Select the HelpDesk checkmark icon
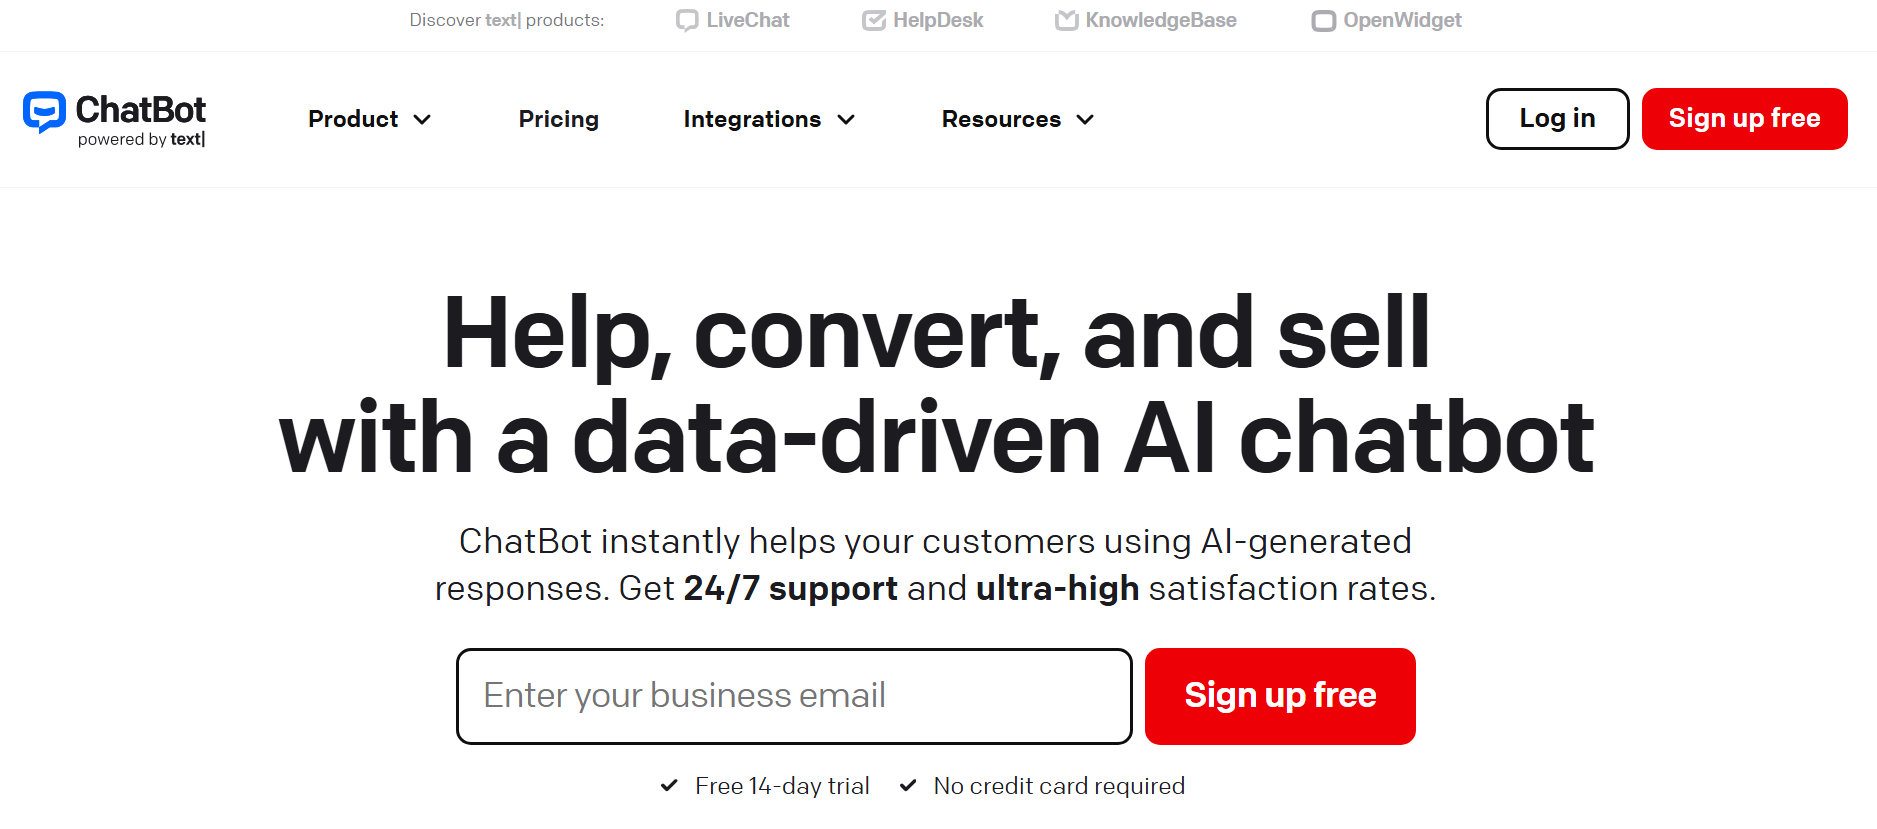The width and height of the screenshot is (1877, 829). pos(874,20)
